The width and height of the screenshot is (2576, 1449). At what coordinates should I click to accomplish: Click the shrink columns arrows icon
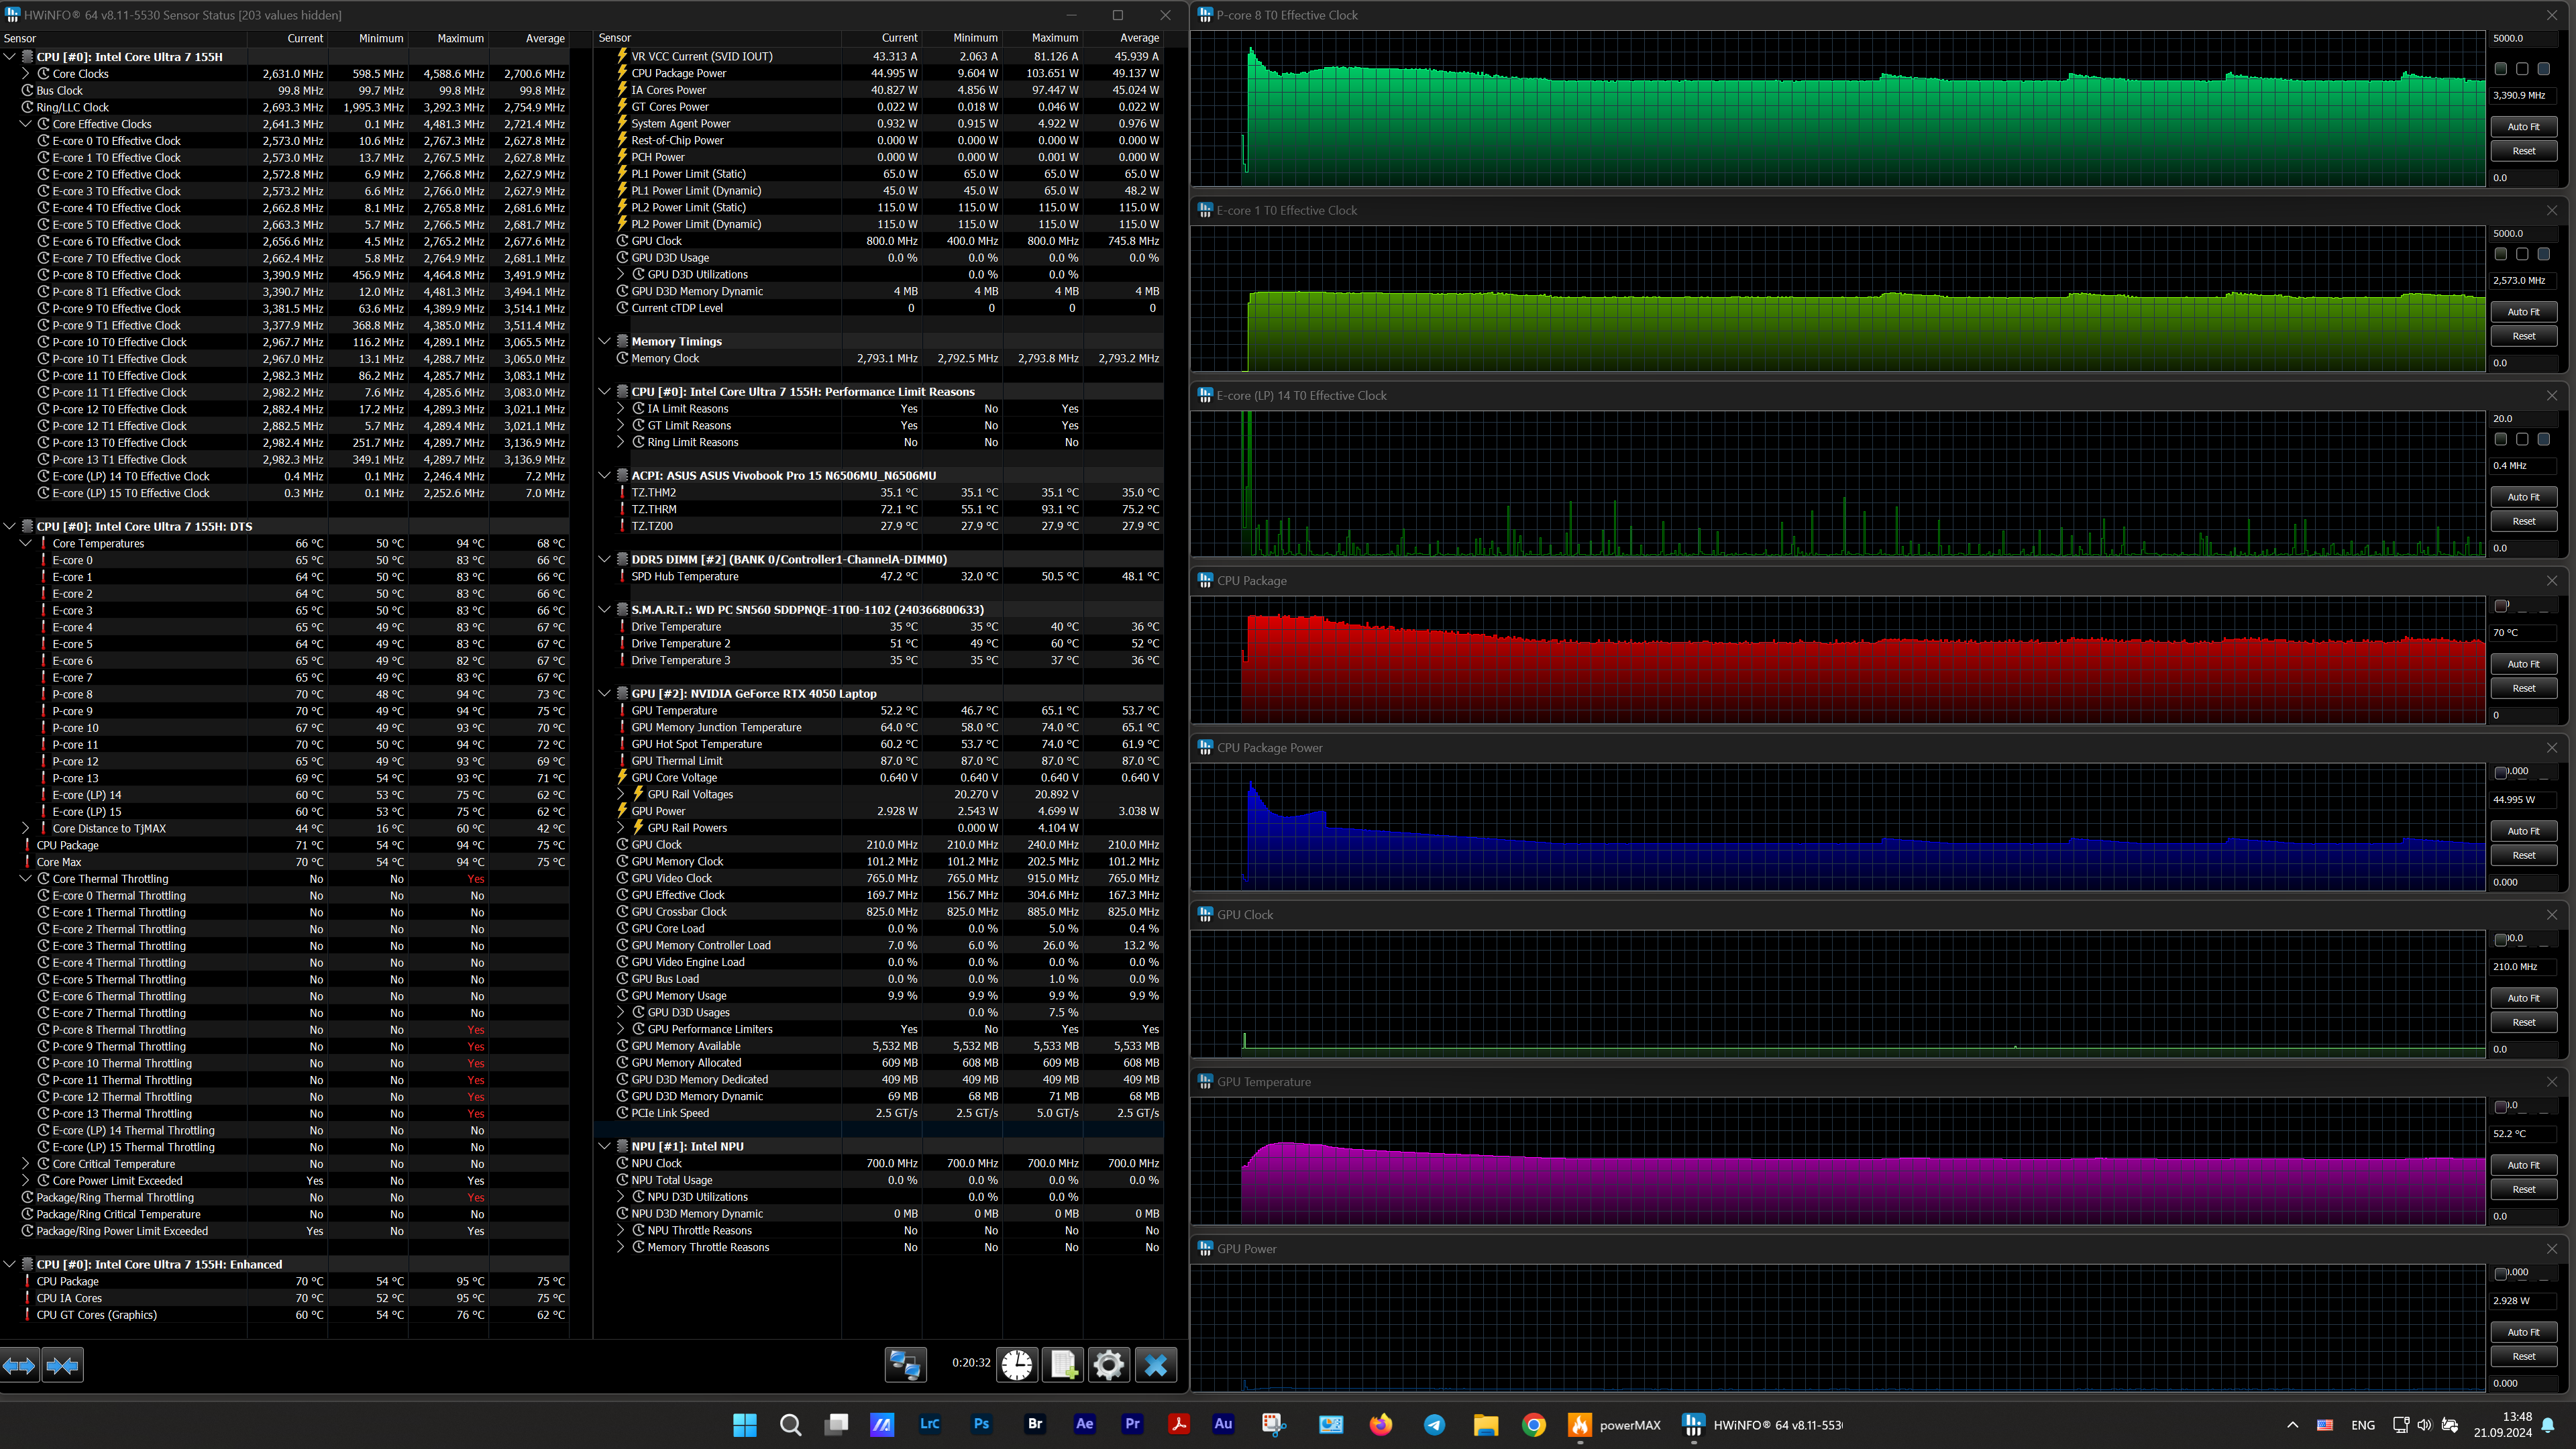click(x=63, y=1365)
